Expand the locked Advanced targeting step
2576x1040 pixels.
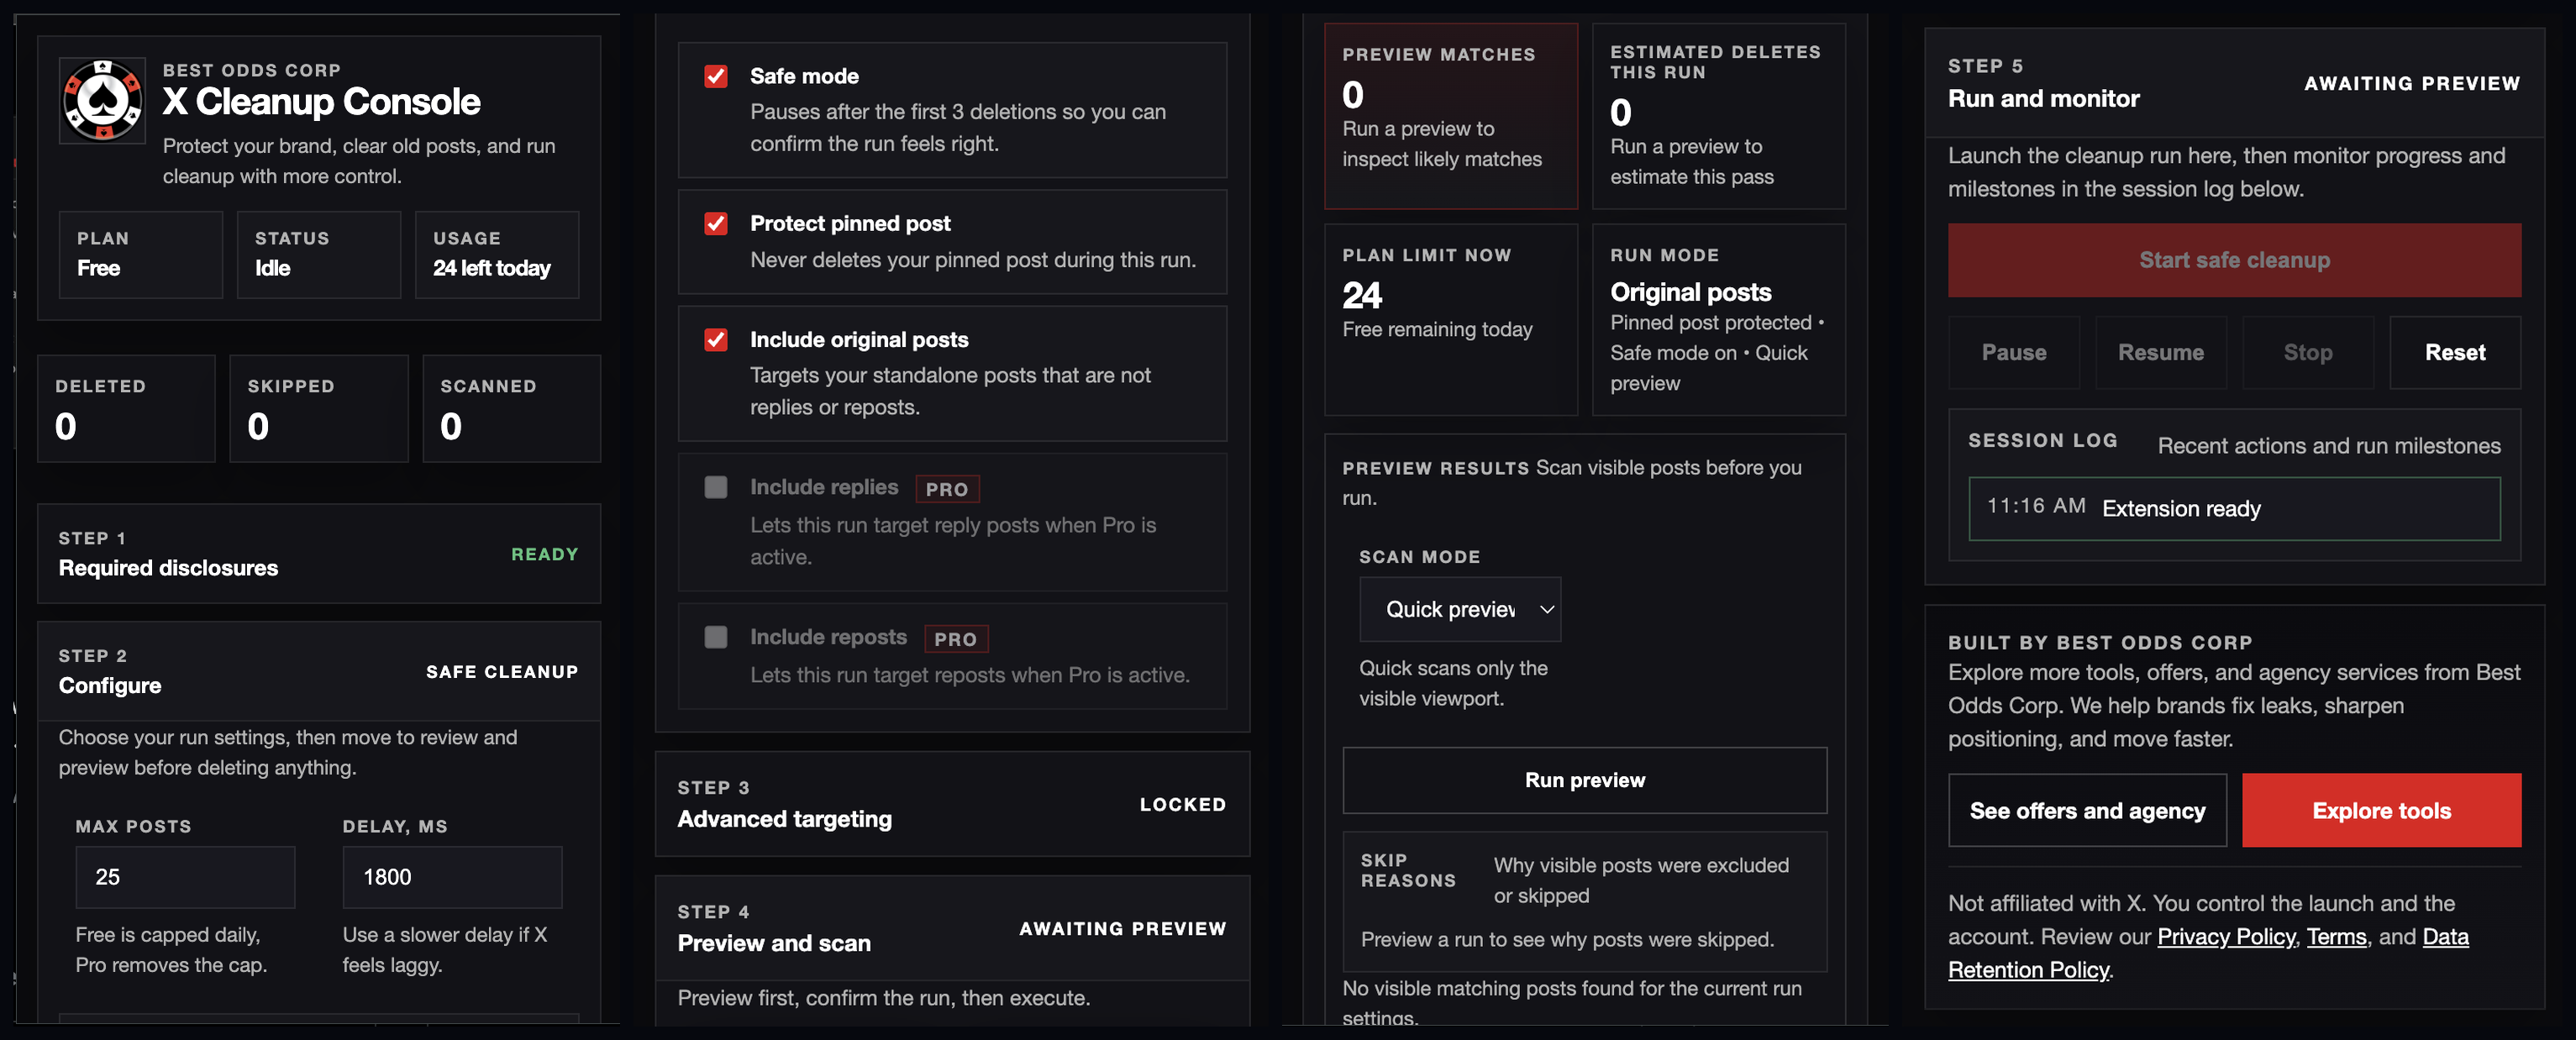pos(951,804)
